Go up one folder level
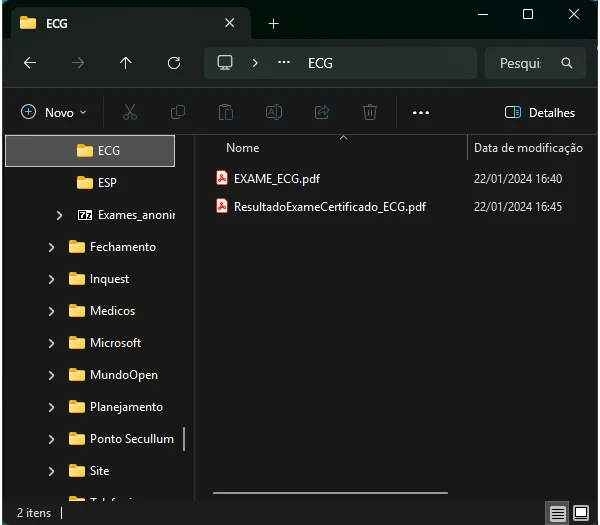This screenshot has height=525, width=600. tap(126, 63)
